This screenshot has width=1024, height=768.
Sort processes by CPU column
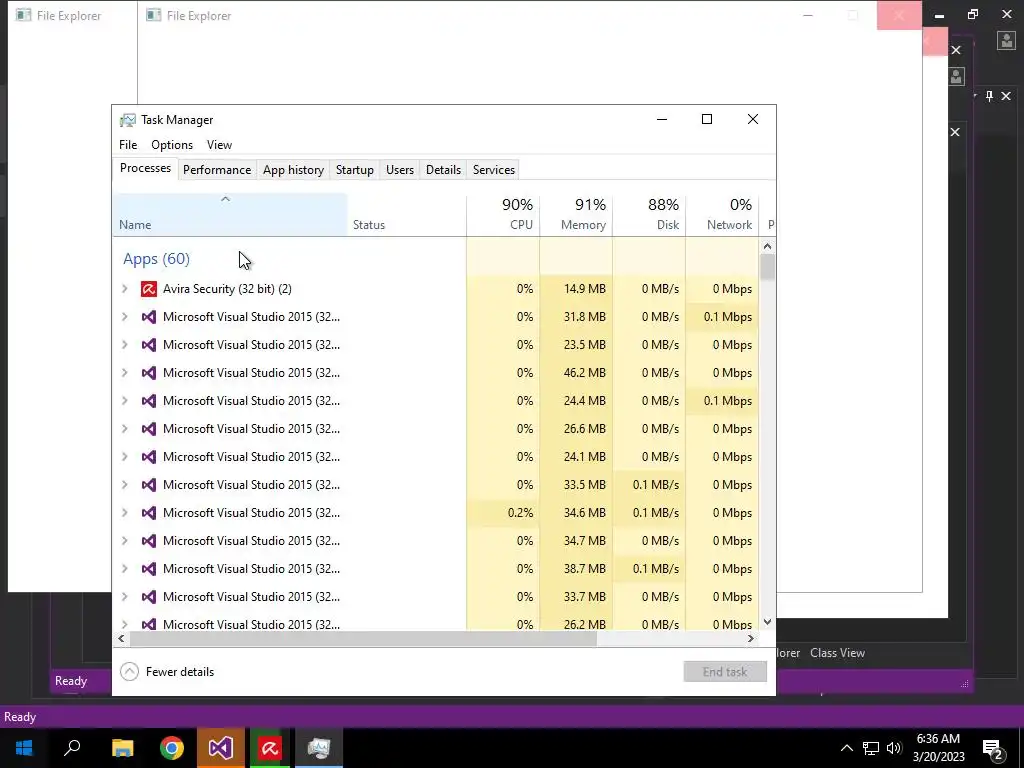click(503, 215)
